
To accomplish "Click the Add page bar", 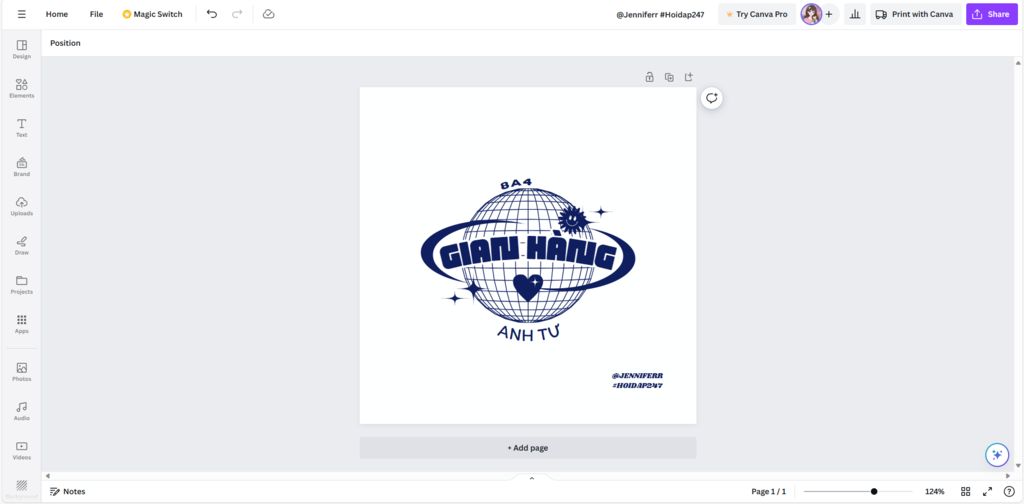I will 528,448.
